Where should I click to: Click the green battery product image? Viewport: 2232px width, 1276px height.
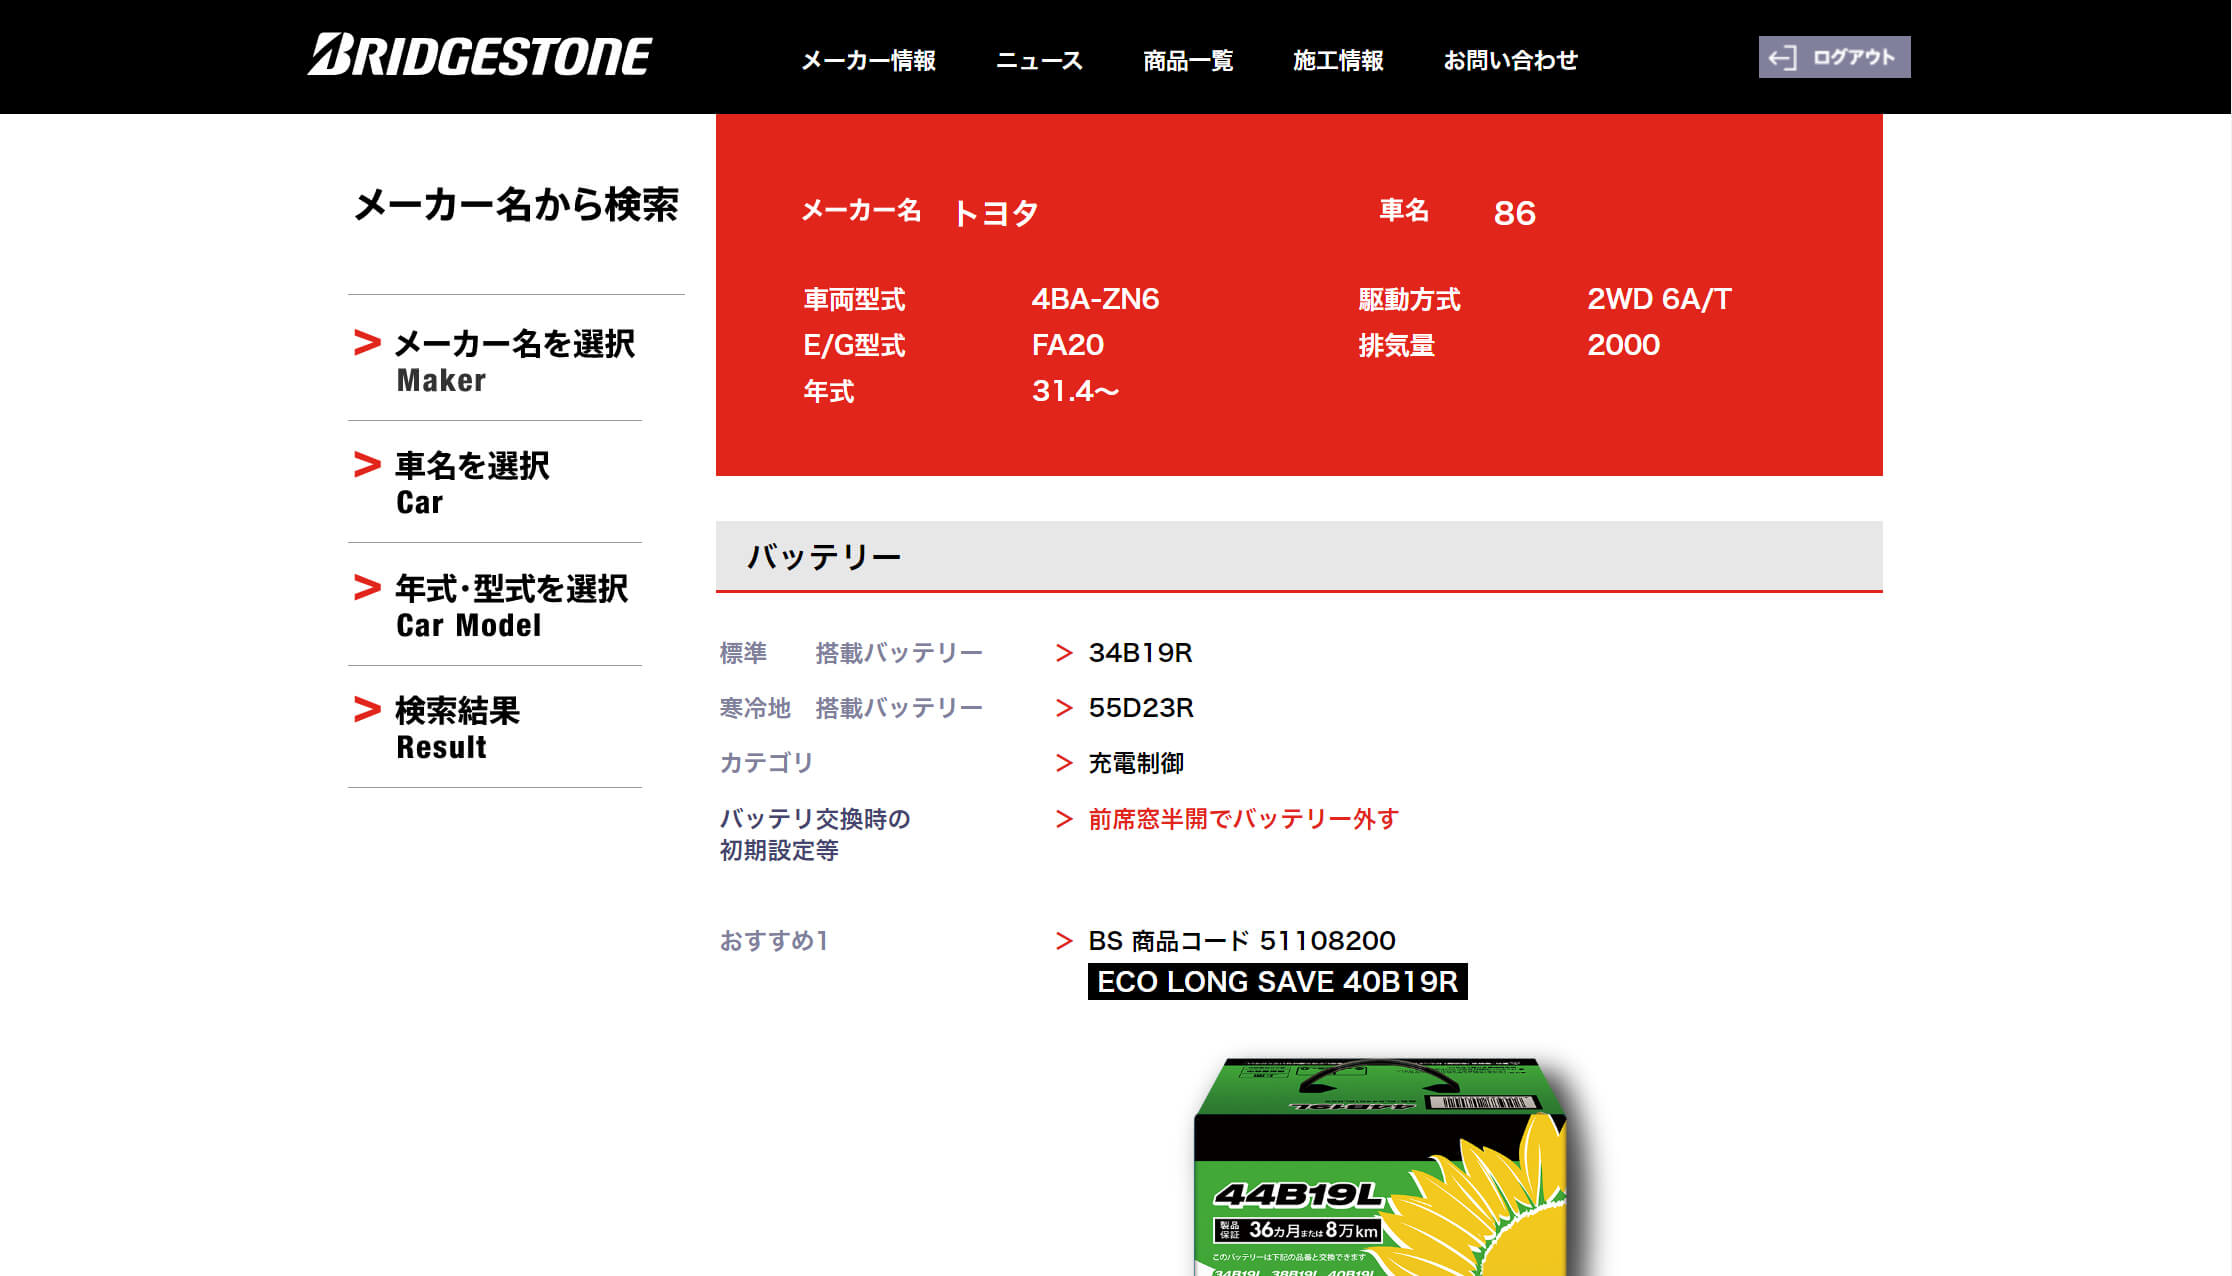tap(1380, 1170)
